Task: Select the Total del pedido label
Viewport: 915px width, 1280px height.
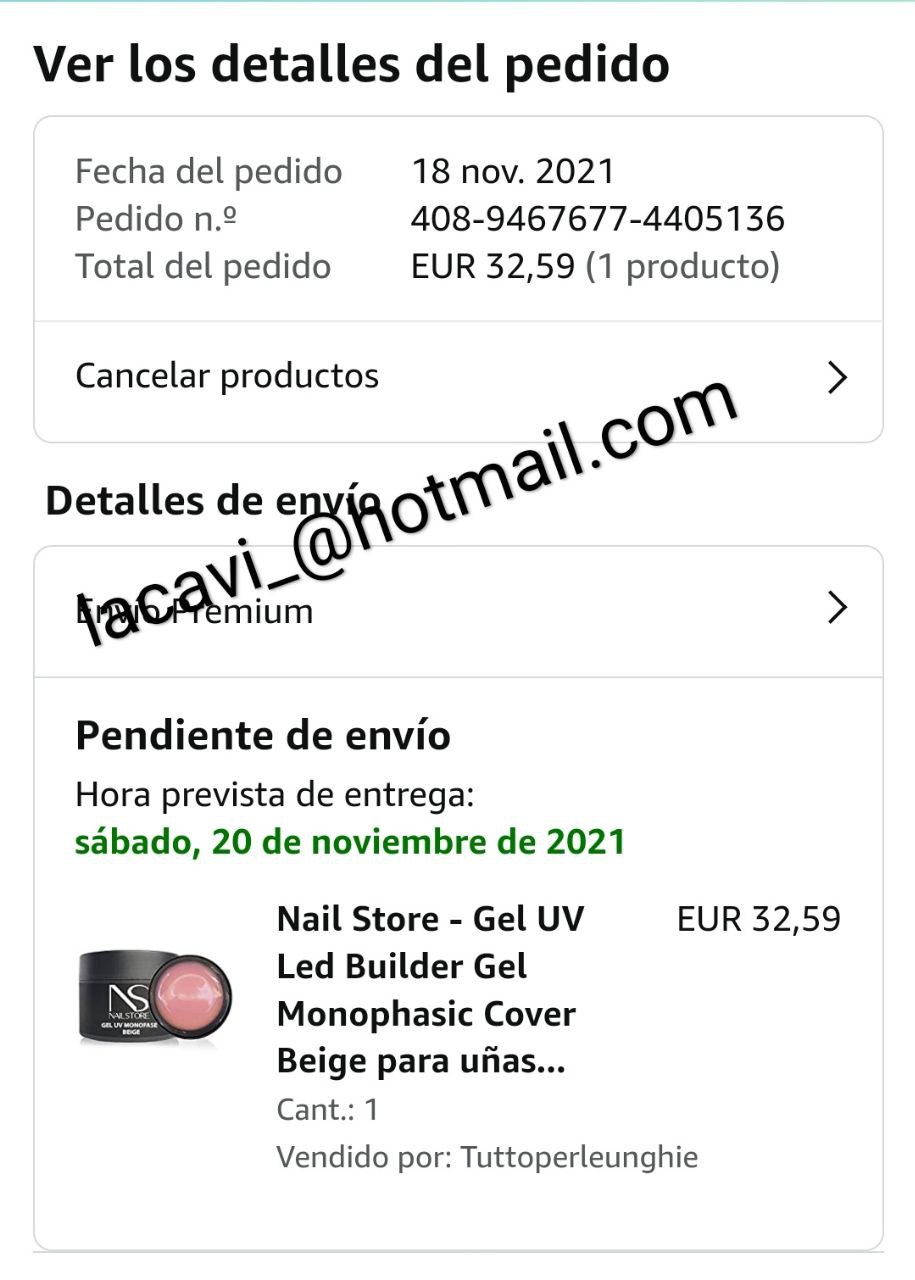Action: pyautogui.click(x=203, y=267)
